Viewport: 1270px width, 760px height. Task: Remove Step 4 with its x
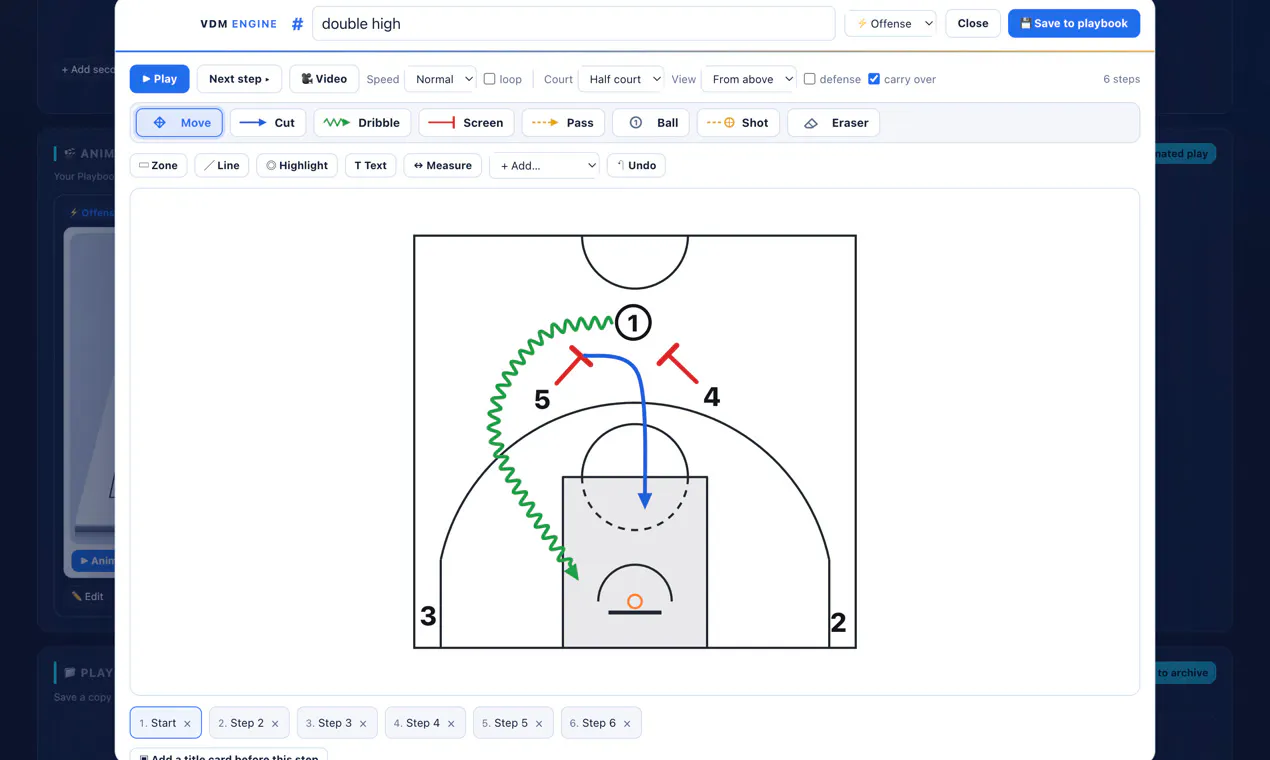pos(451,724)
